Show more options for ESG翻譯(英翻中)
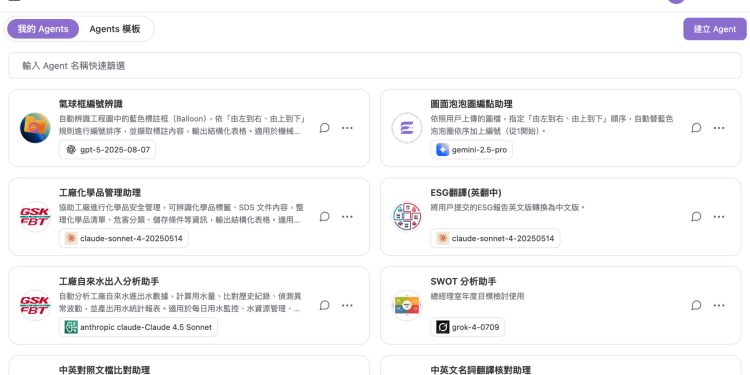The width and height of the screenshot is (750, 375). (x=719, y=217)
